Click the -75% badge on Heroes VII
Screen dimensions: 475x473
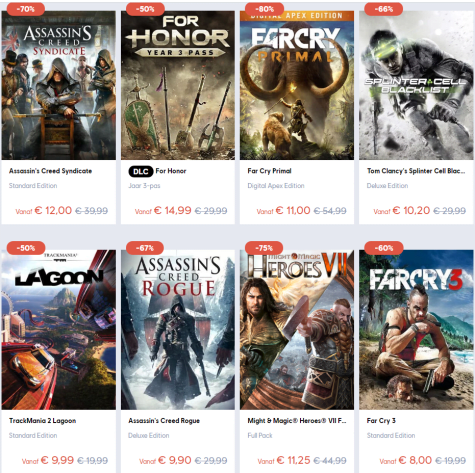264,248
